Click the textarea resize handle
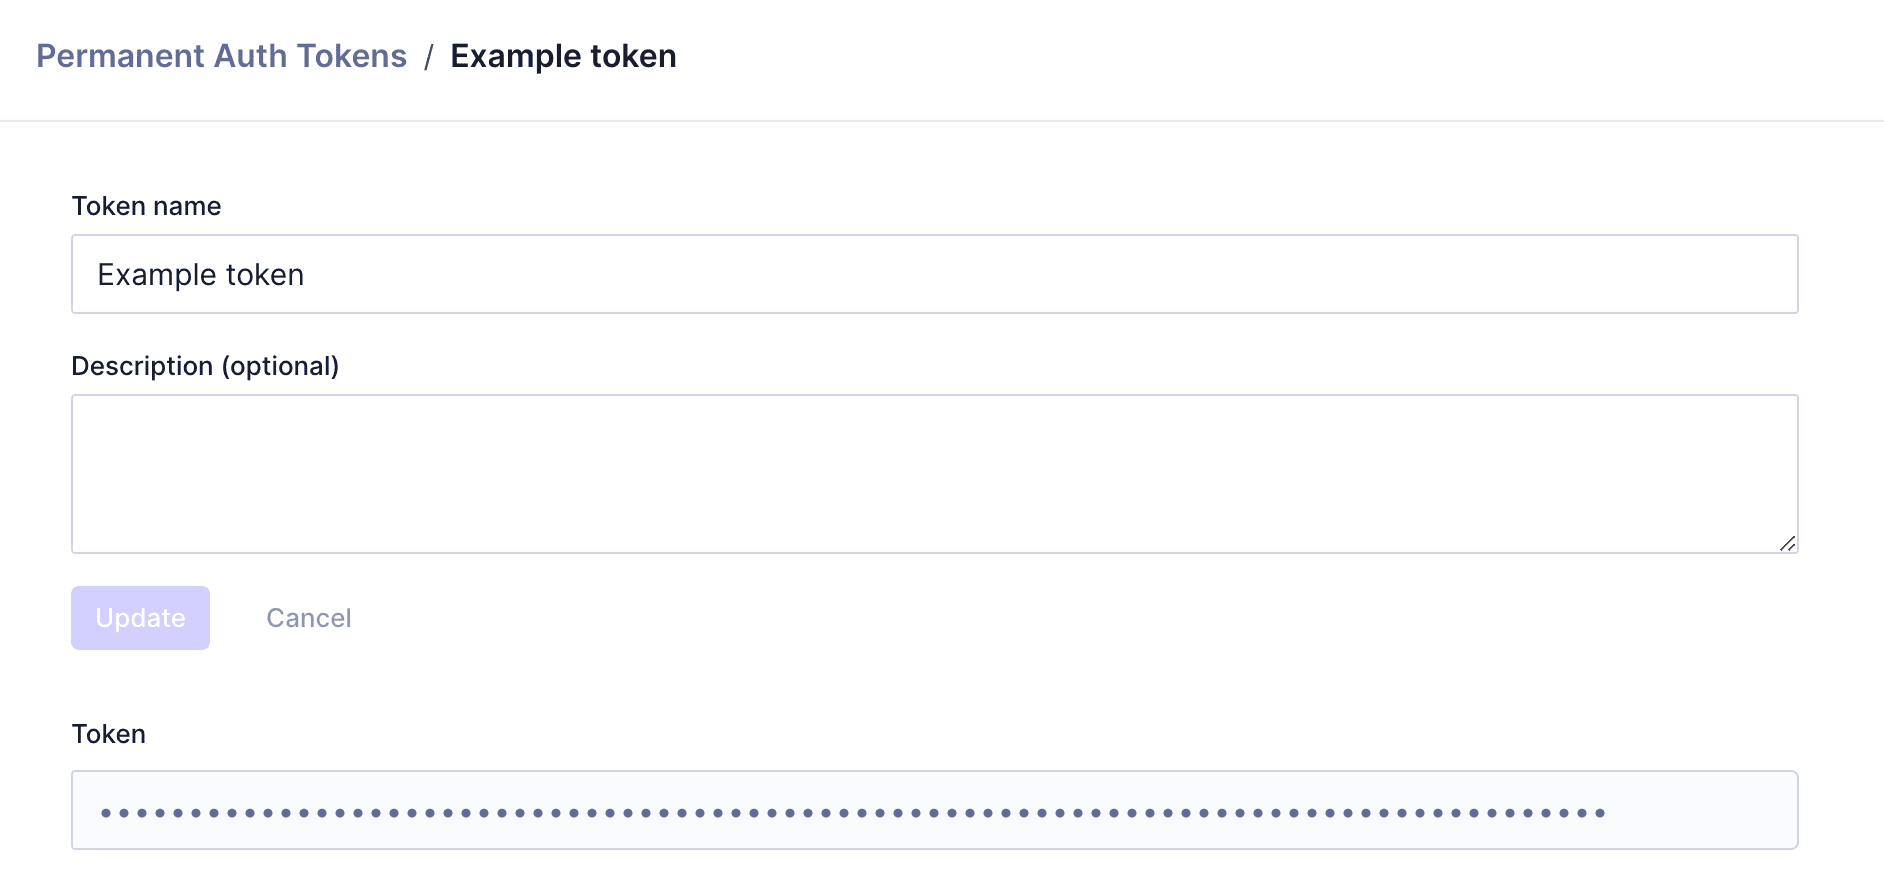The width and height of the screenshot is (1884, 880). (1789, 544)
